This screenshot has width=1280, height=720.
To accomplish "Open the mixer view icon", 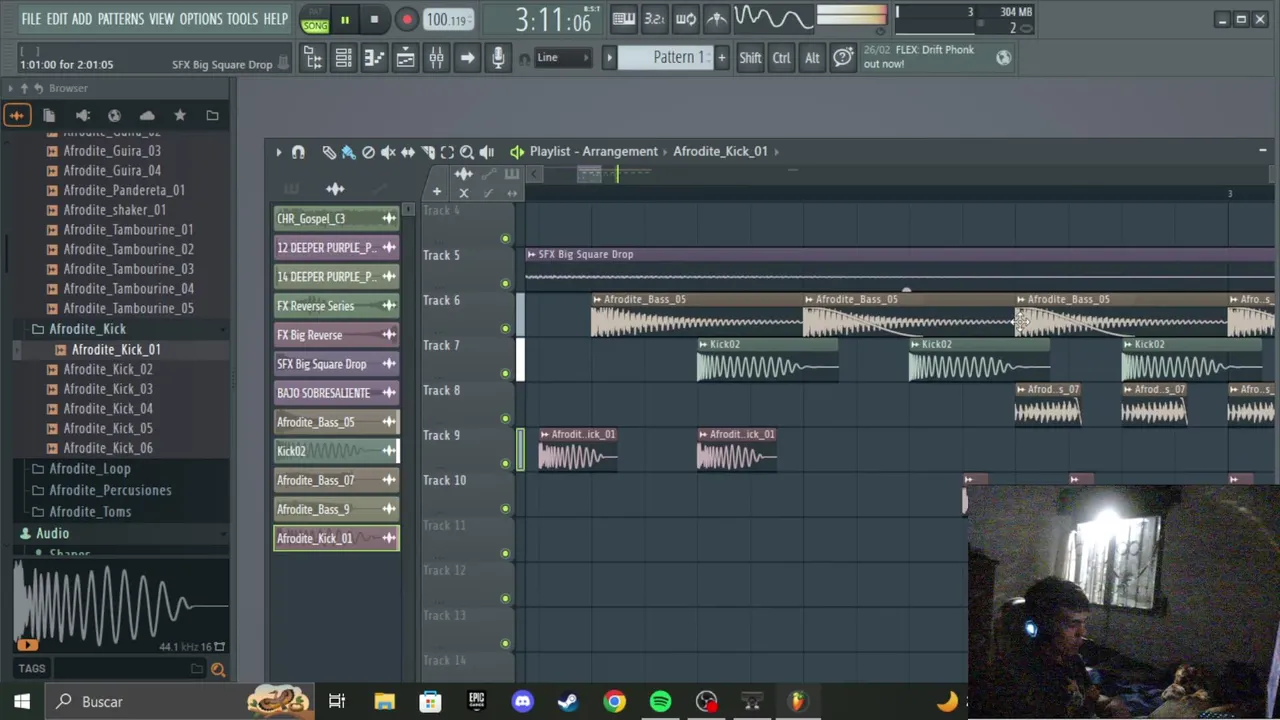I will (436, 58).
